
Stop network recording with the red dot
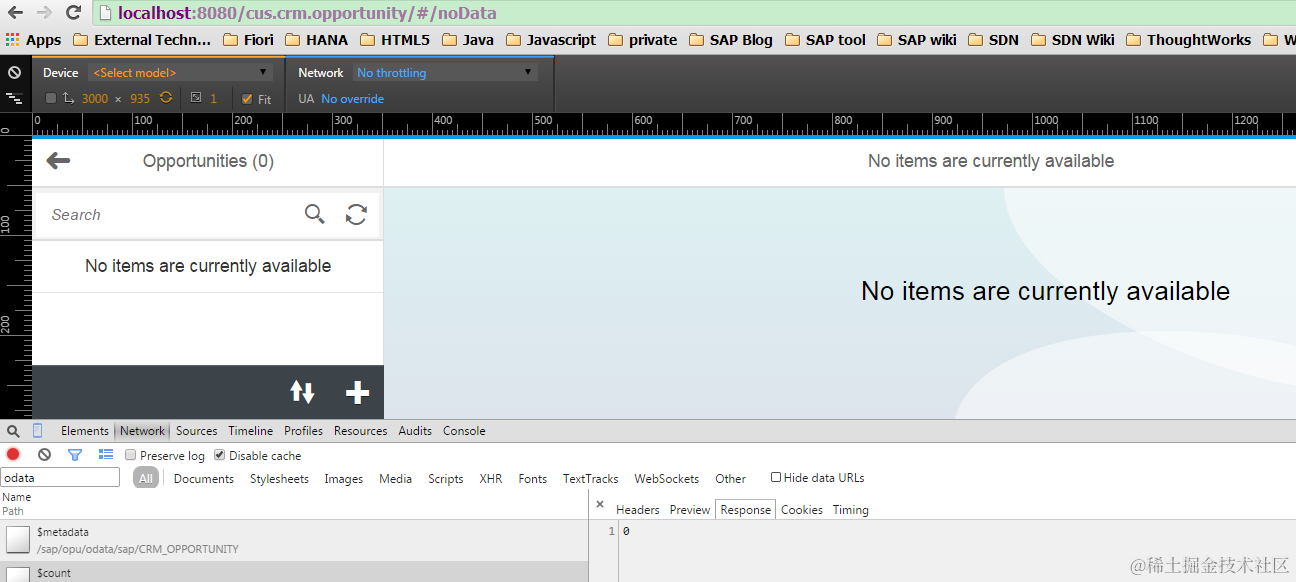(x=13, y=455)
